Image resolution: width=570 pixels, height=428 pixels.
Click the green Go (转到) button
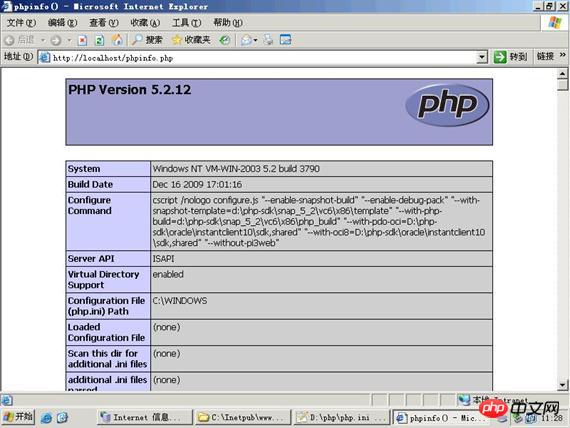[x=511, y=57]
